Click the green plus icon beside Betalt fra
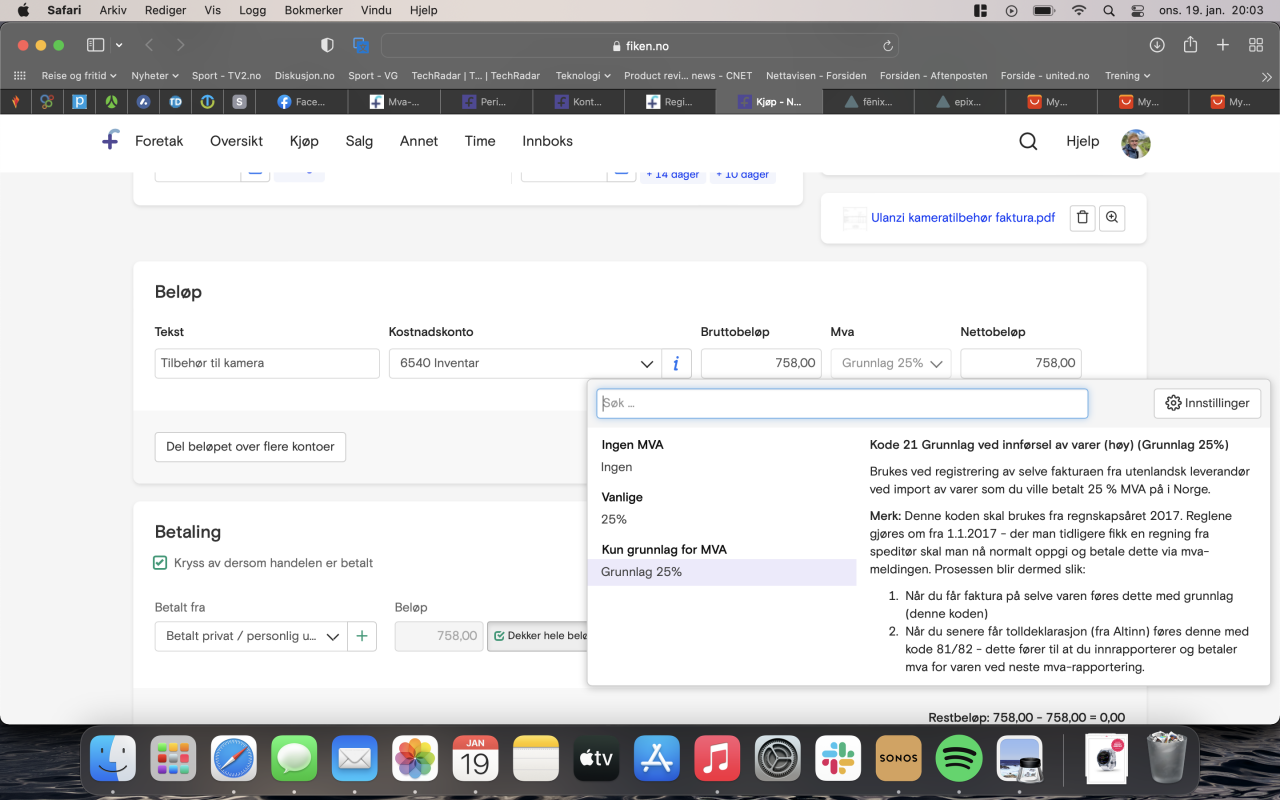Screen dimensions: 1280x800 click(x=362, y=636)
